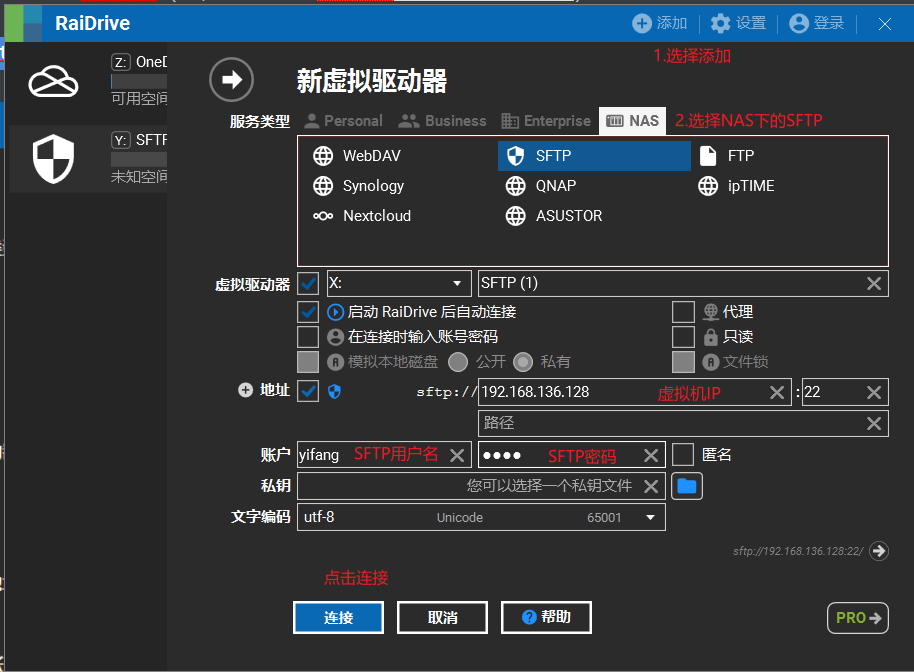Select the 公开 radio button
The image size is (914, 672).
[x=458, y=362]
